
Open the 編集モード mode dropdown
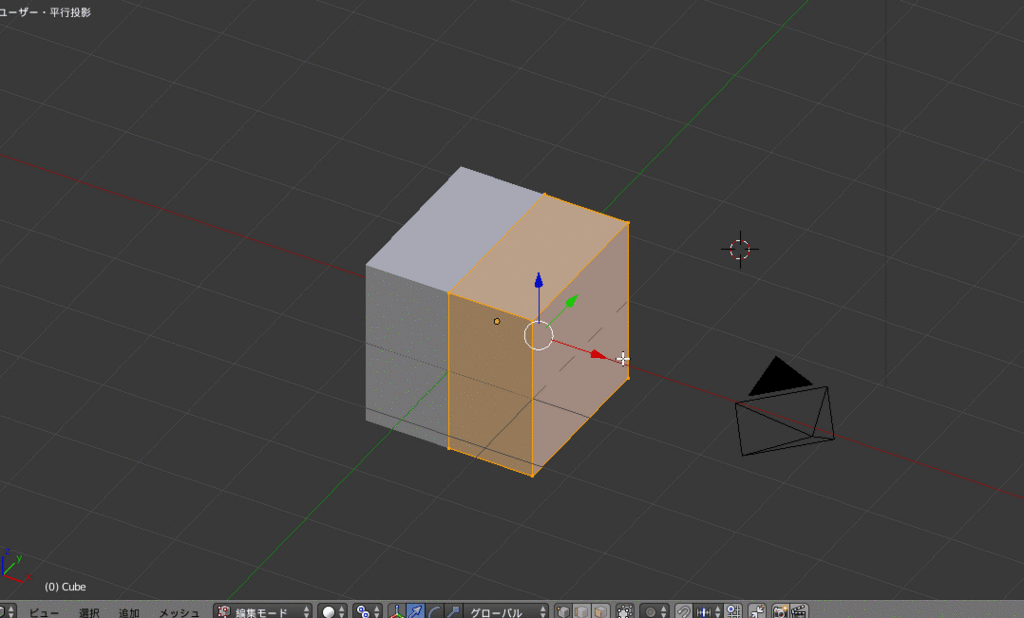(x=263, y=612)
